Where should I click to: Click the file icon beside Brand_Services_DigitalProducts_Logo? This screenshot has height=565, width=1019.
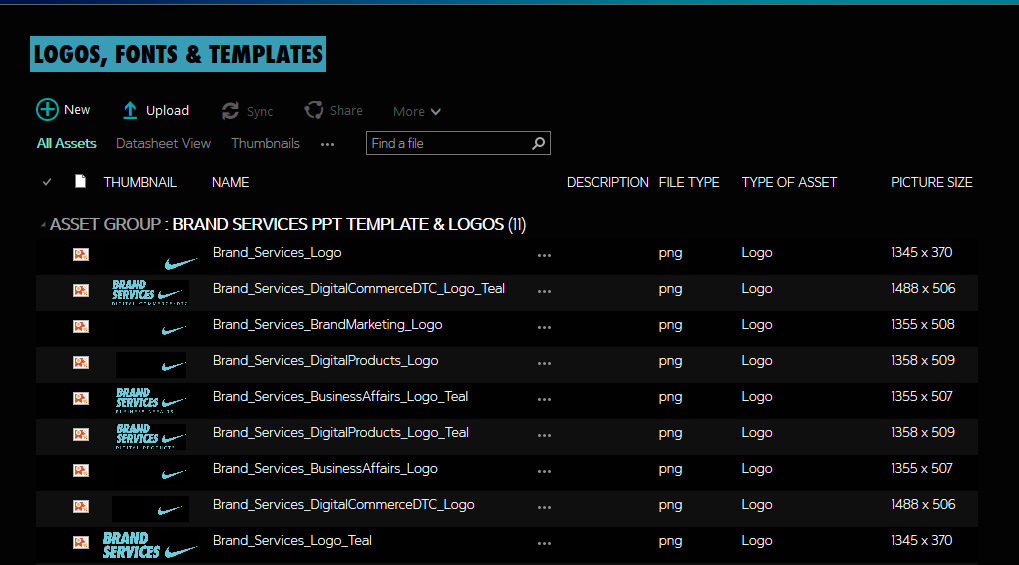81,362
